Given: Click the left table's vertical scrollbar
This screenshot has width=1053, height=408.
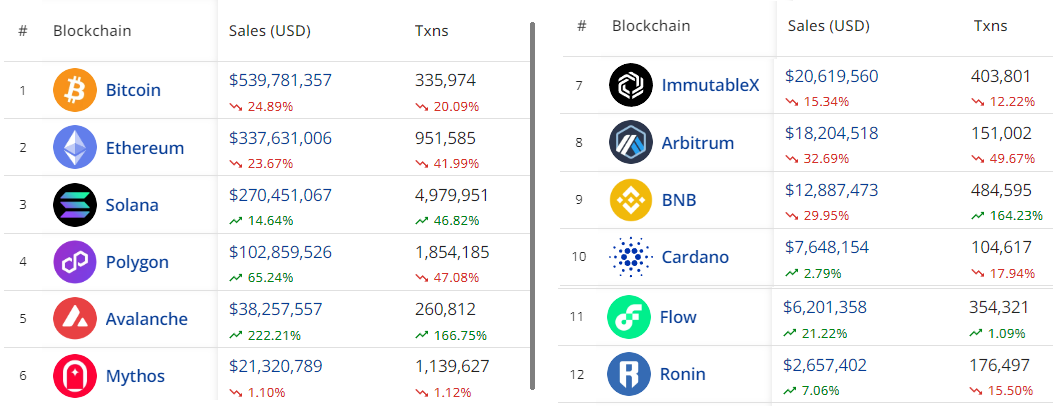Looking at the screenshot, I should pos(533,206).
